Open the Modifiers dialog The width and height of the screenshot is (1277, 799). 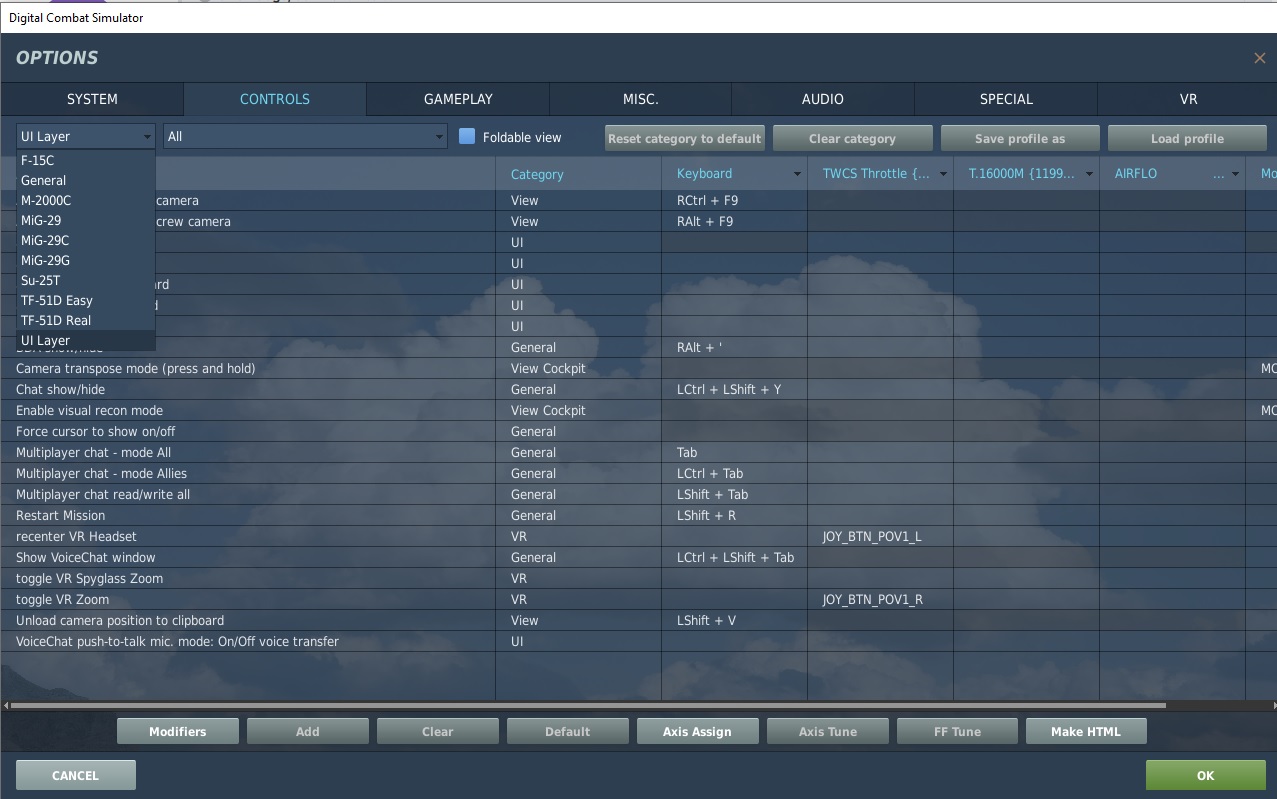[178, 731]
